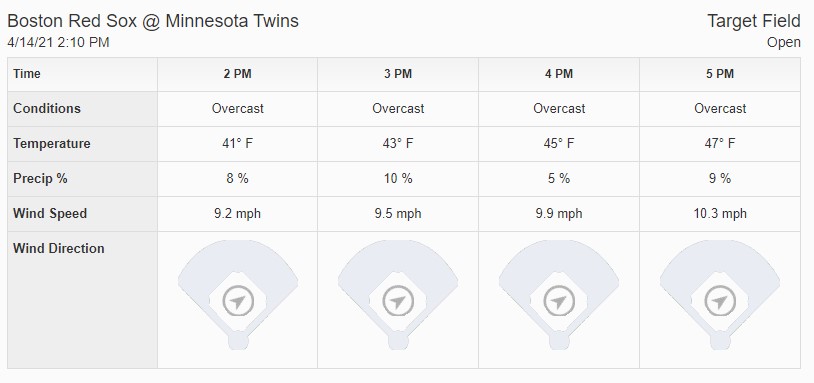This screenshot has width=814, height=383.
Task: Click the Wind Direction row label
Action: point(59,248)
